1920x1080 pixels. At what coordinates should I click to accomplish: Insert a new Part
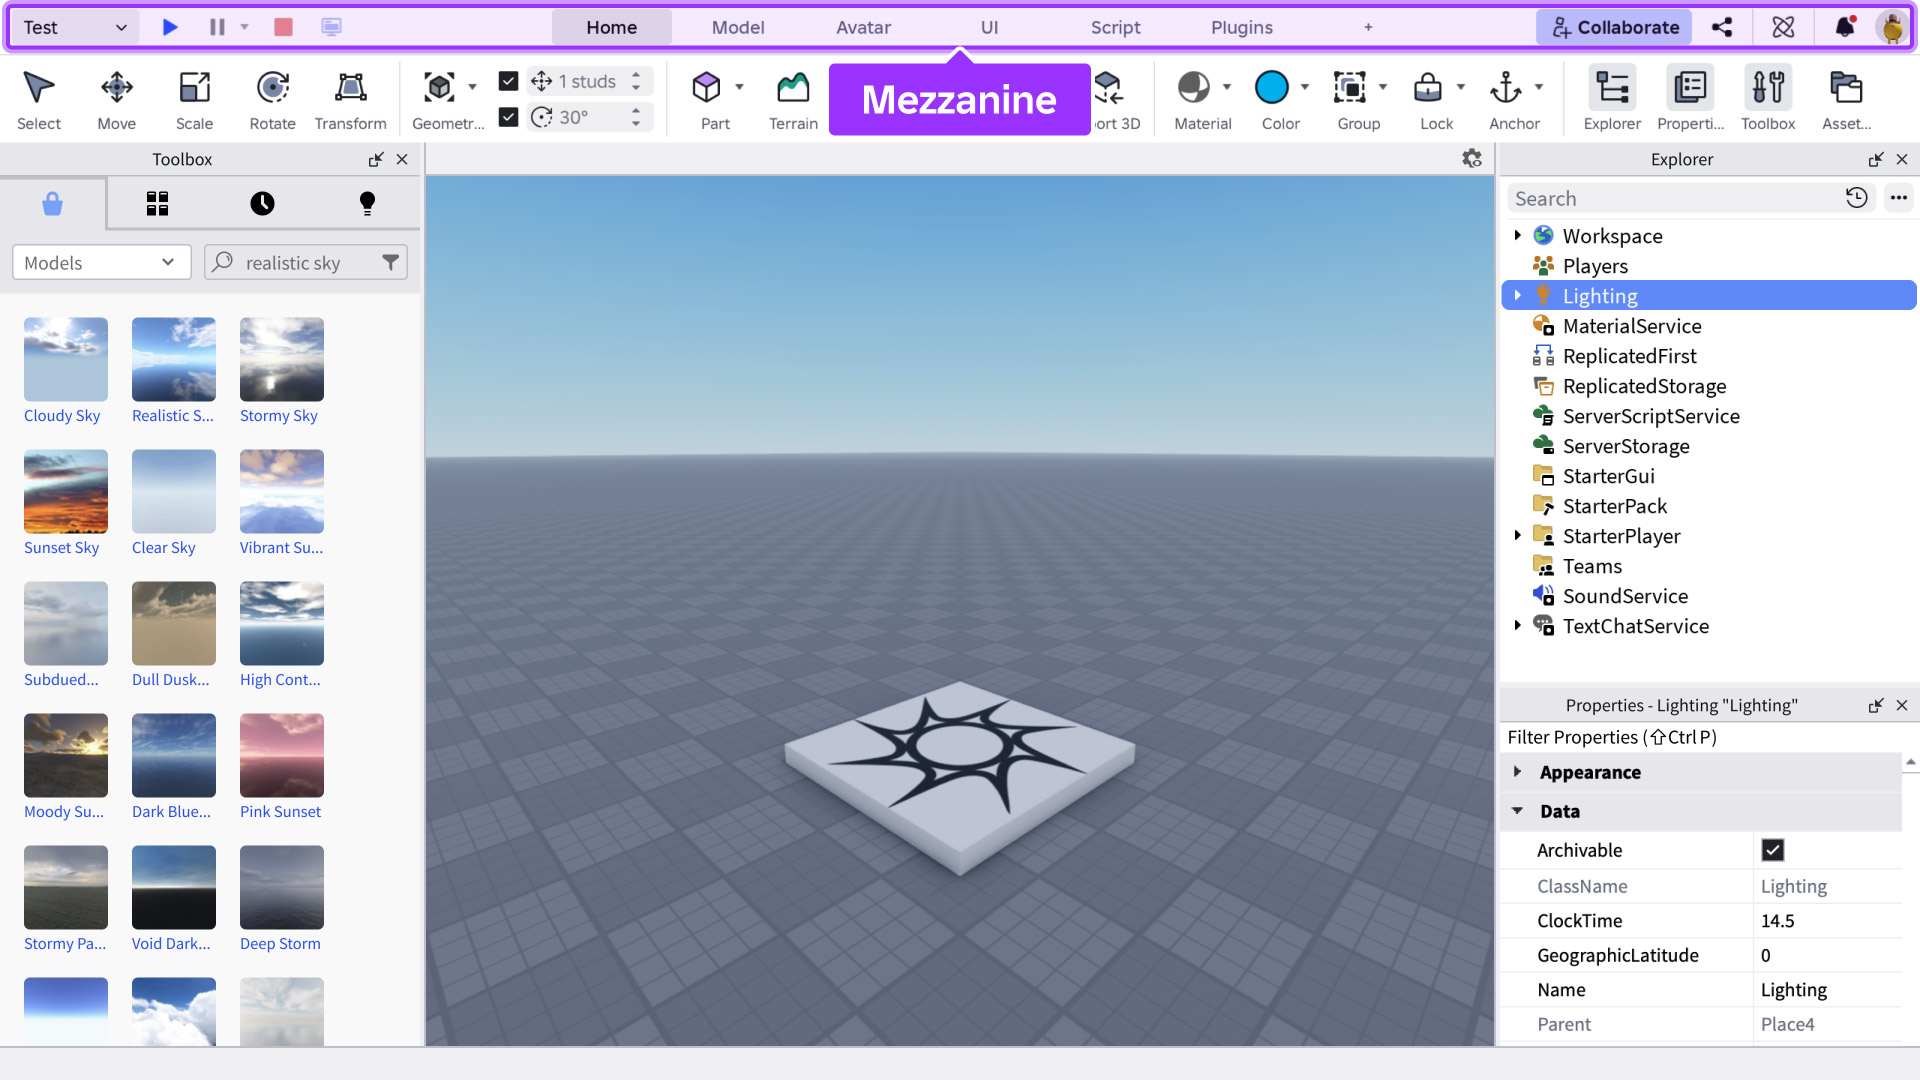click(707, 100)
